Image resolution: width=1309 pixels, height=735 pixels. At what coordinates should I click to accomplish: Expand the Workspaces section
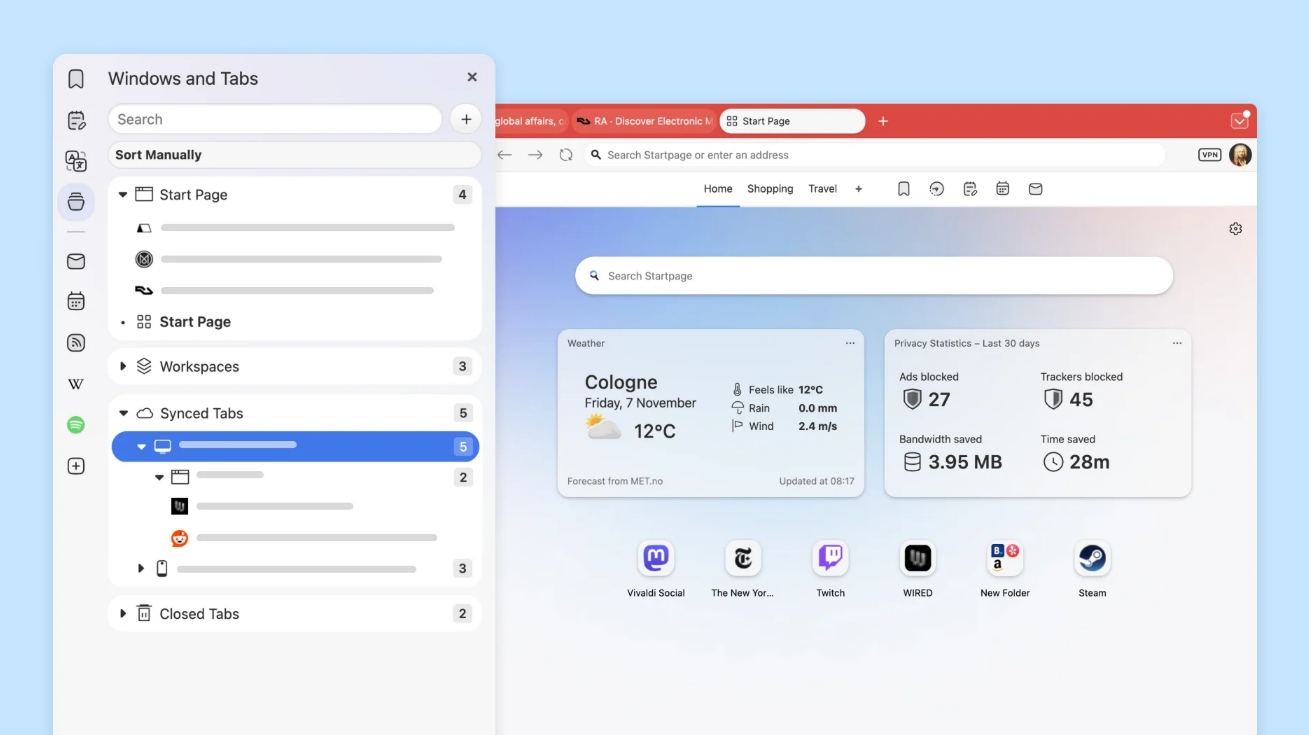[x=124, y=366]
